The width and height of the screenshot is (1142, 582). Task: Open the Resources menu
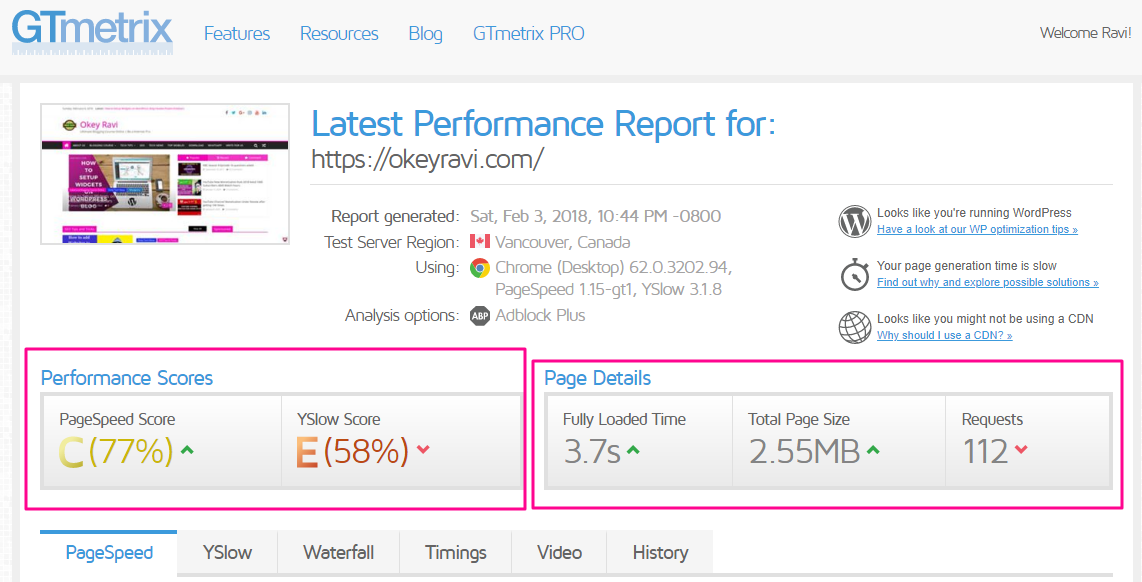(x=339, y=34)
